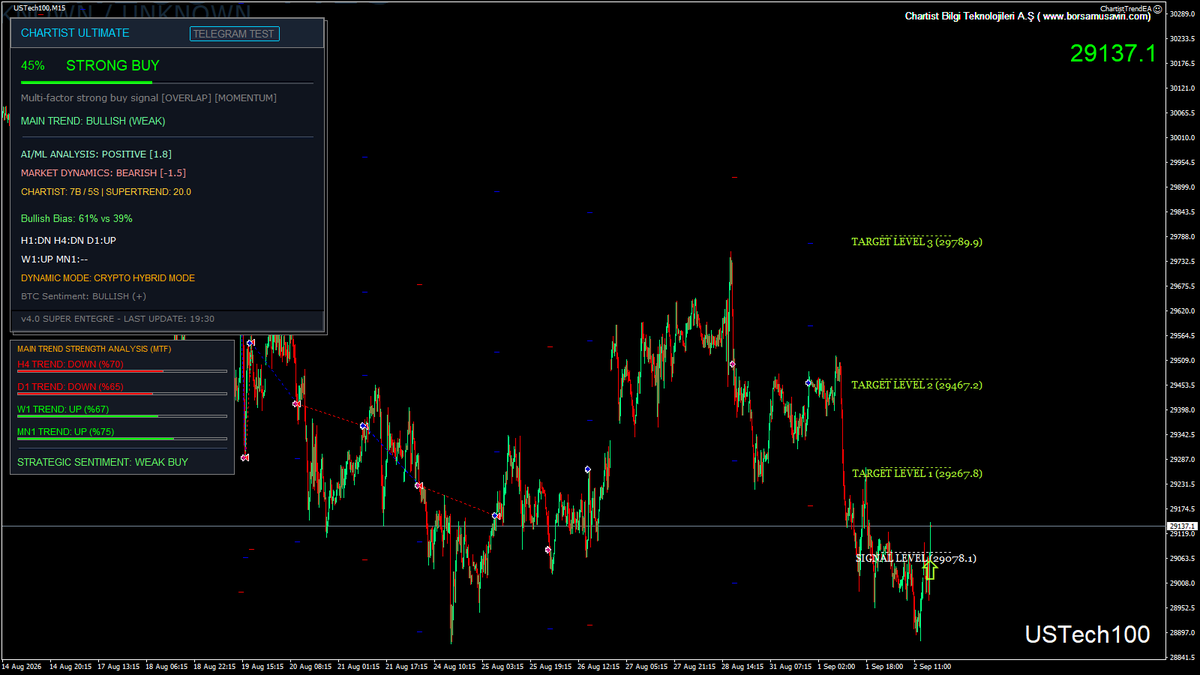Screen dimensions: 1200x675
Task: Select the TARGET LEVEL 2 (29467.2) label
Action: (917, 385)
